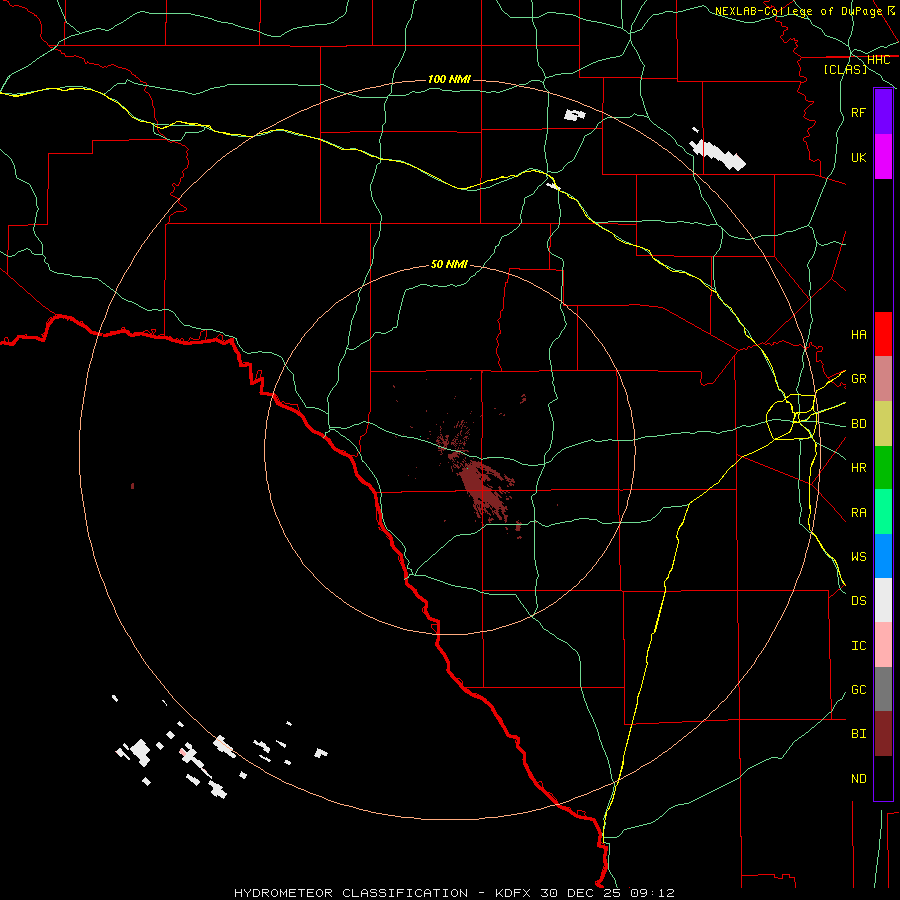900x900 pixels.
Task: Click the GC legend label
Action: (859, 689)
